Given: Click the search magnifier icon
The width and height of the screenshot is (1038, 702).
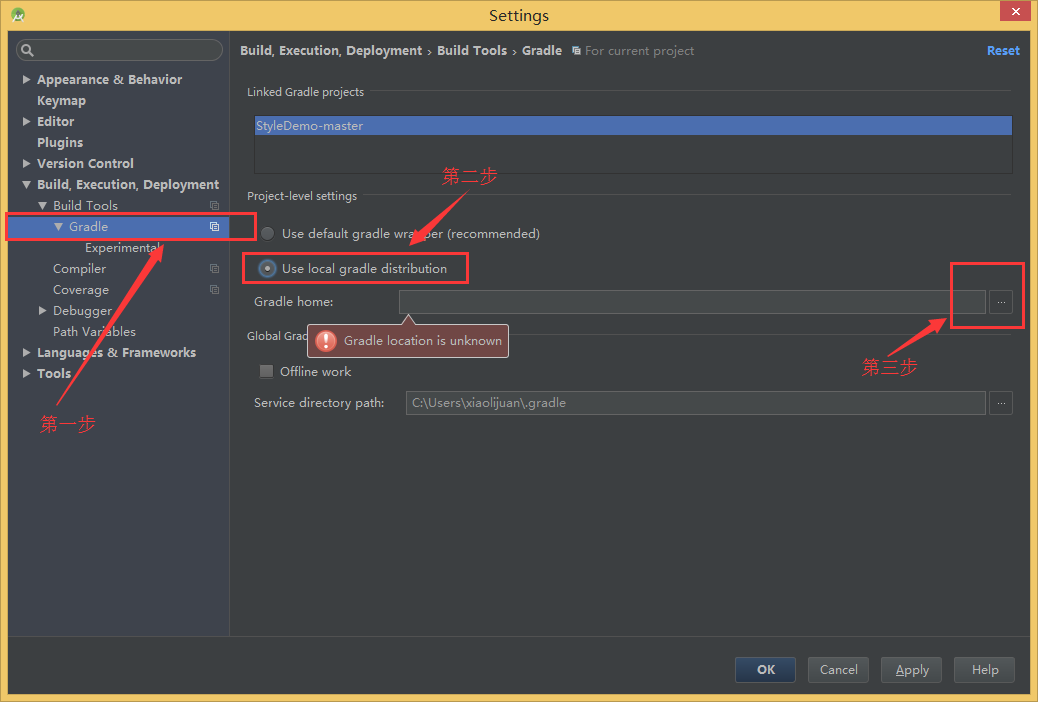Looking at the screenshot, I should [28, 50].
